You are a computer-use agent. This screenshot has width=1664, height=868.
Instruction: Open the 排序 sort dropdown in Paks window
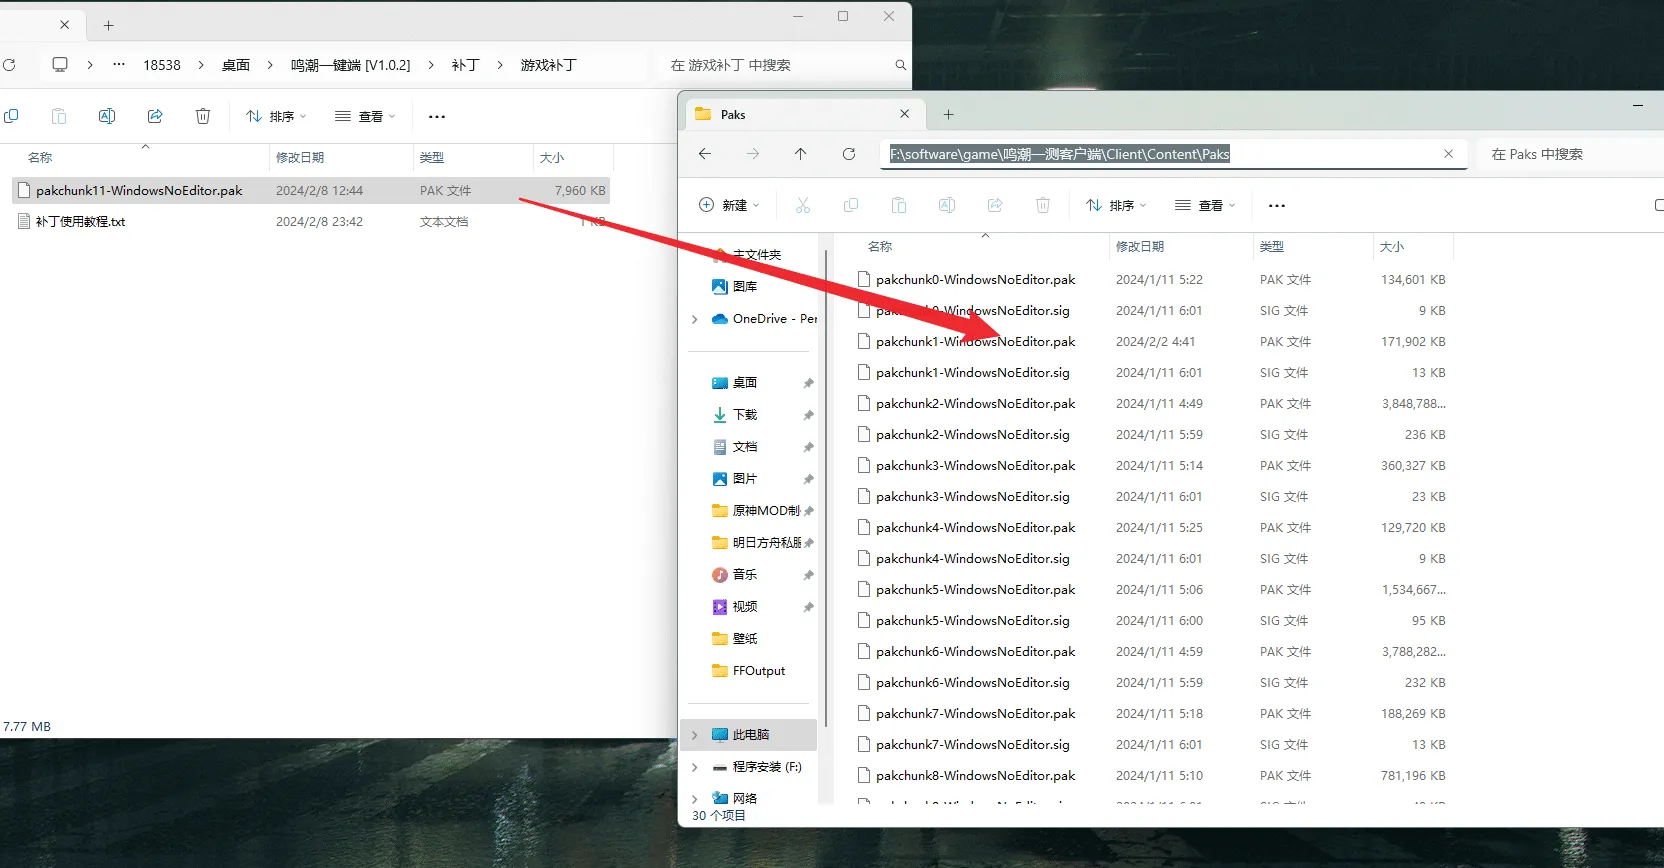[x=1116, y=205]
